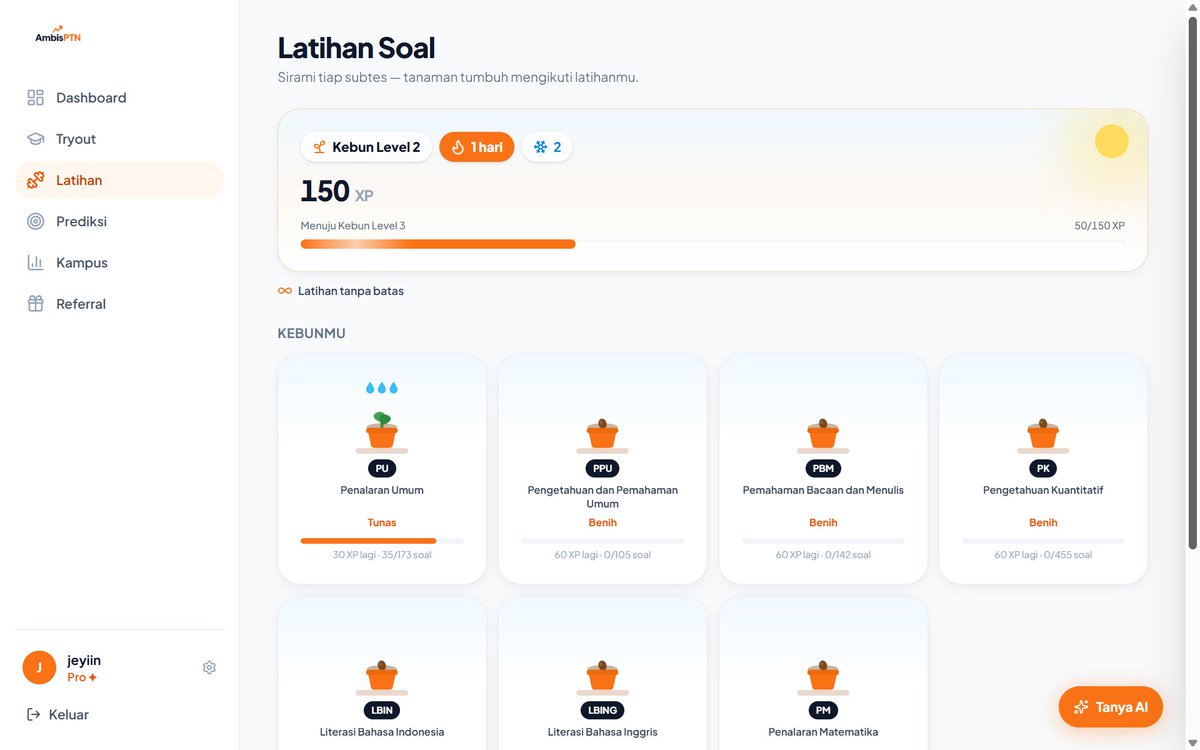Open the Prediksi section

[120, 221]
